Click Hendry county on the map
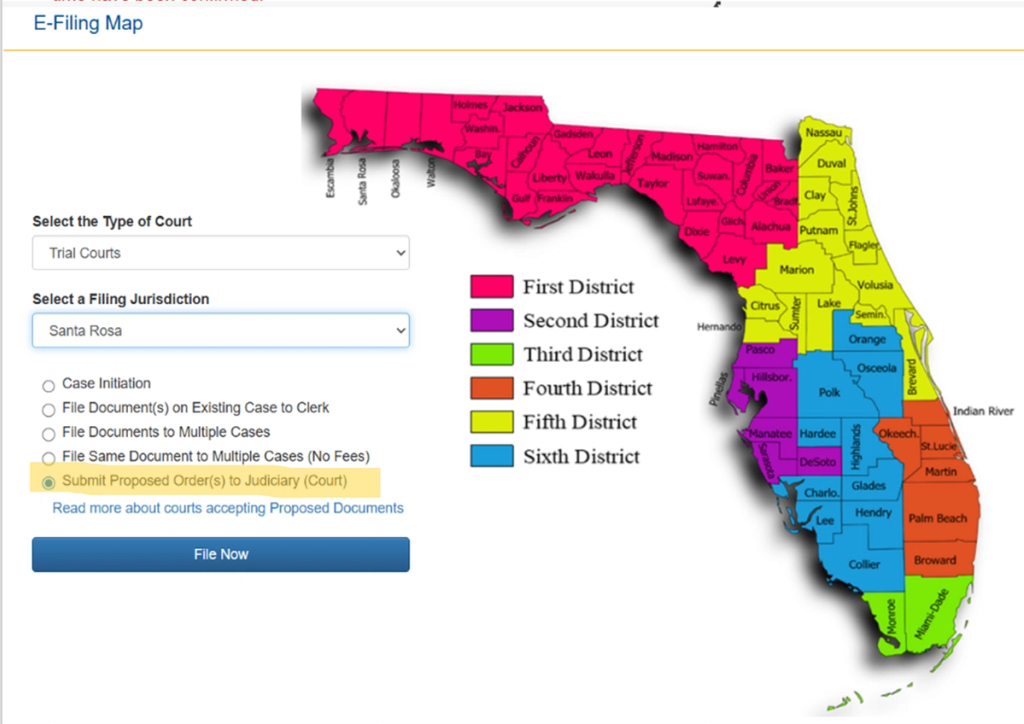1024x724 pixels. click(x=873, y=512)
